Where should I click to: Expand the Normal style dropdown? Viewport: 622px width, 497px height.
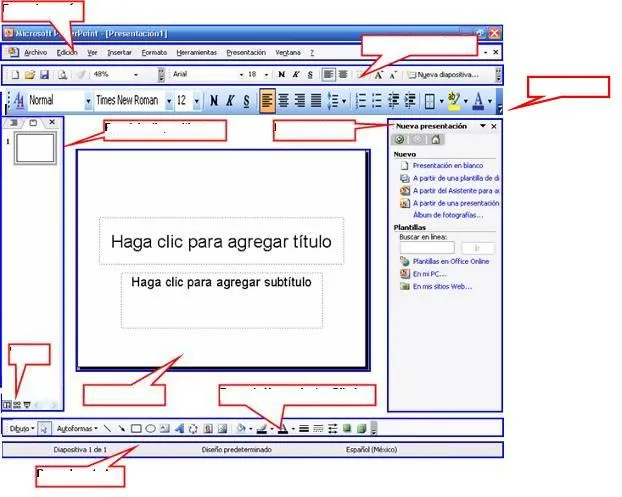88,101
